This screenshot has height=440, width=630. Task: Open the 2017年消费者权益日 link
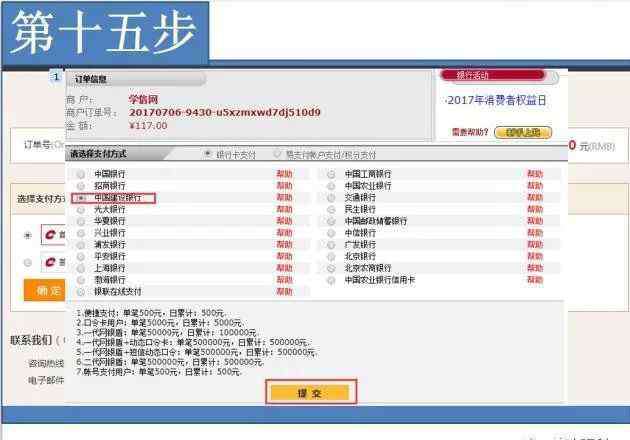(x=497, y=100)
